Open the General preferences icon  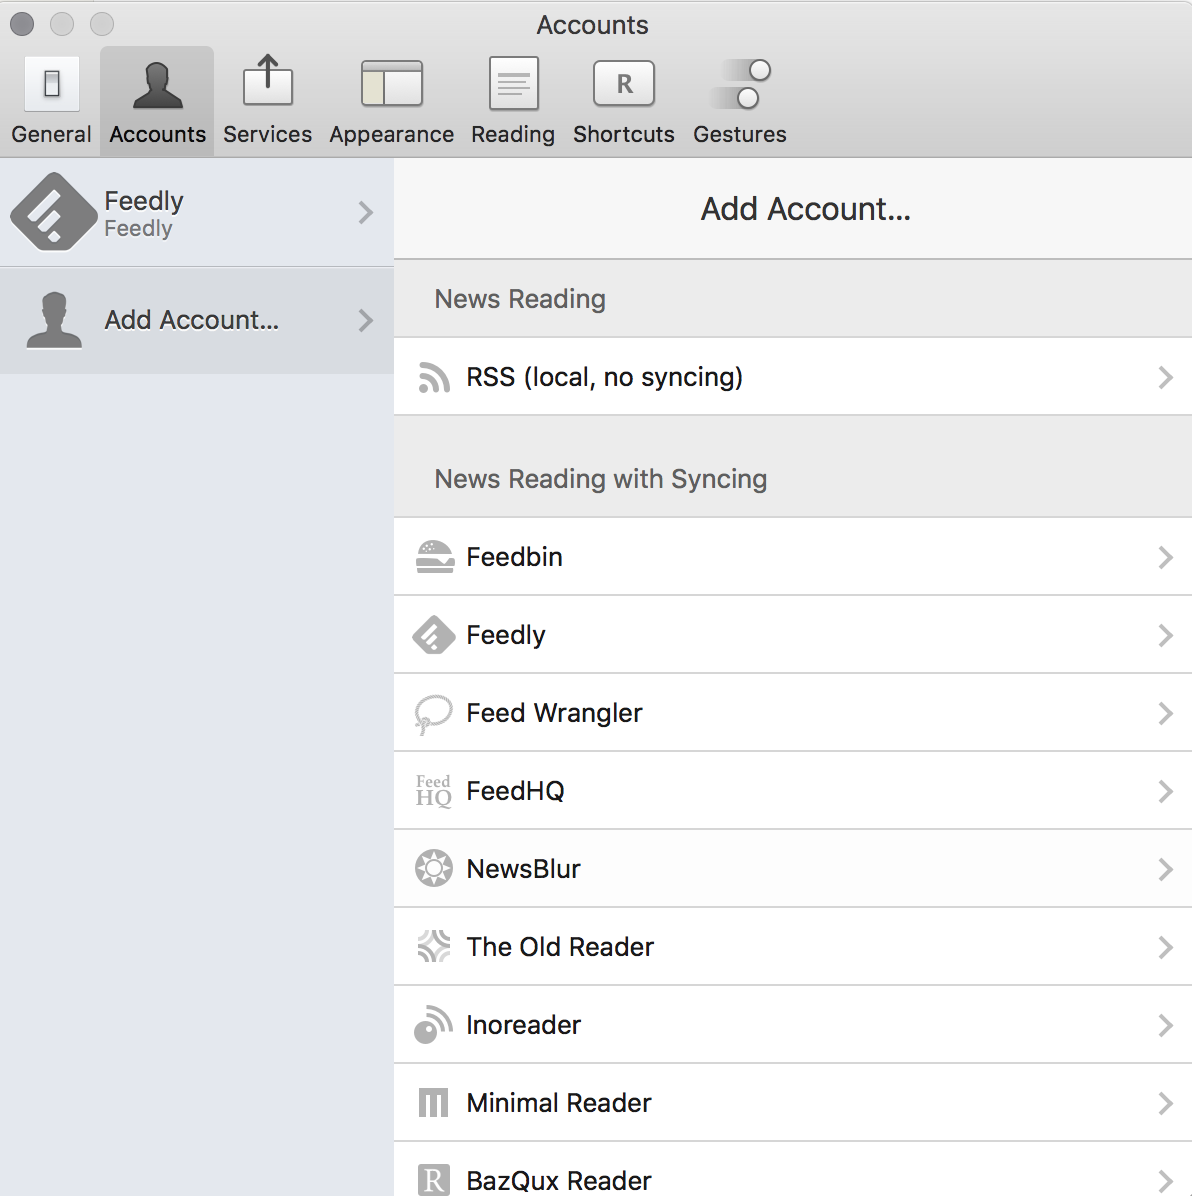pyautogui.click(x=51, y=83)
